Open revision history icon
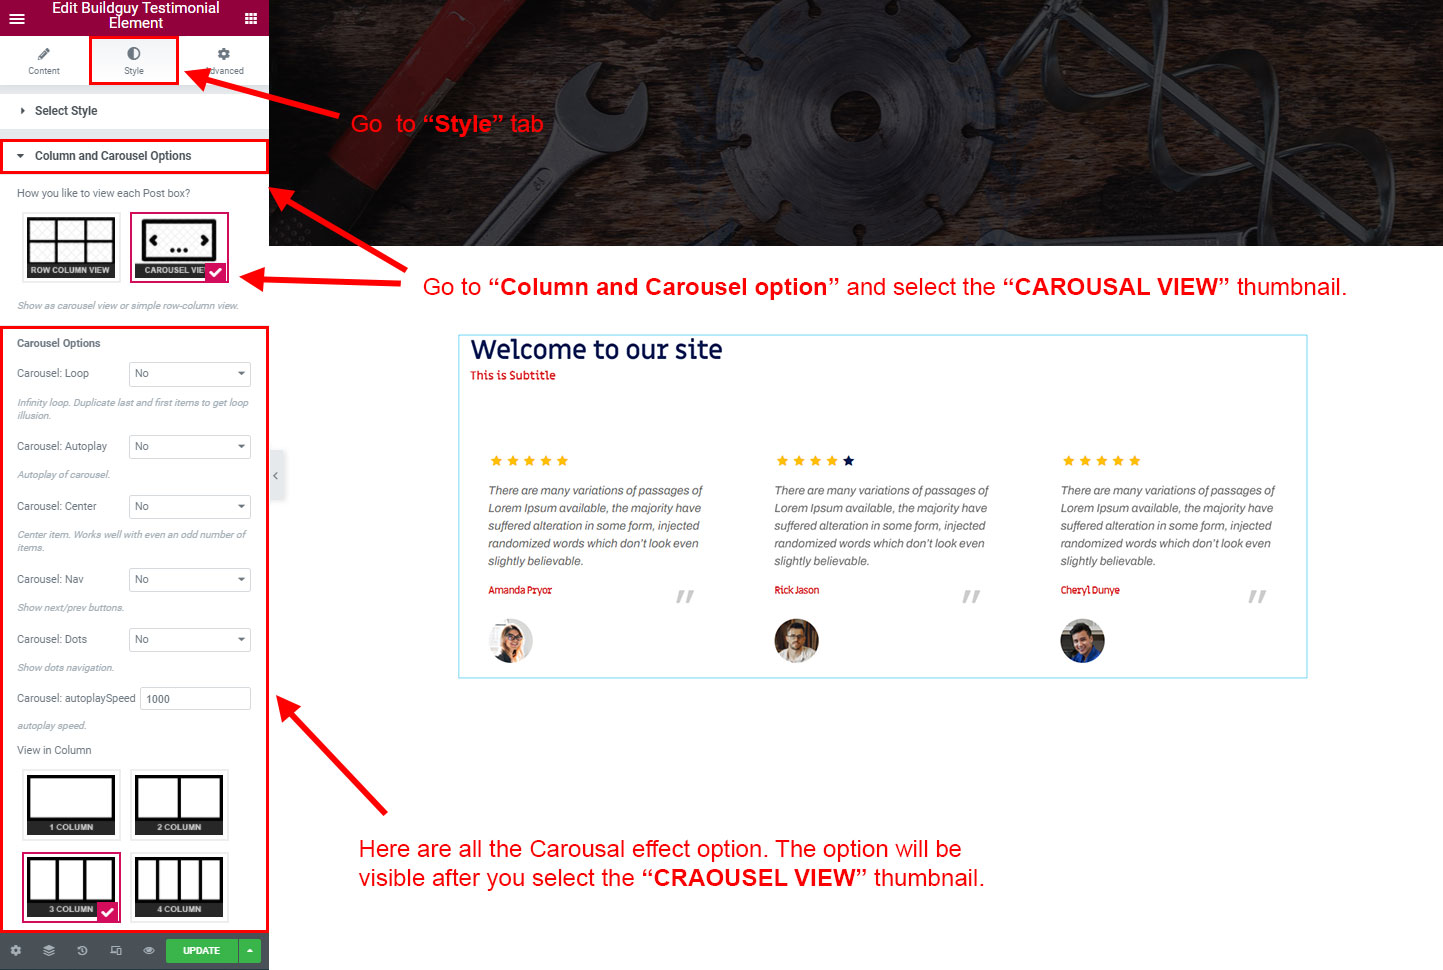 click(x=82, y=951)
